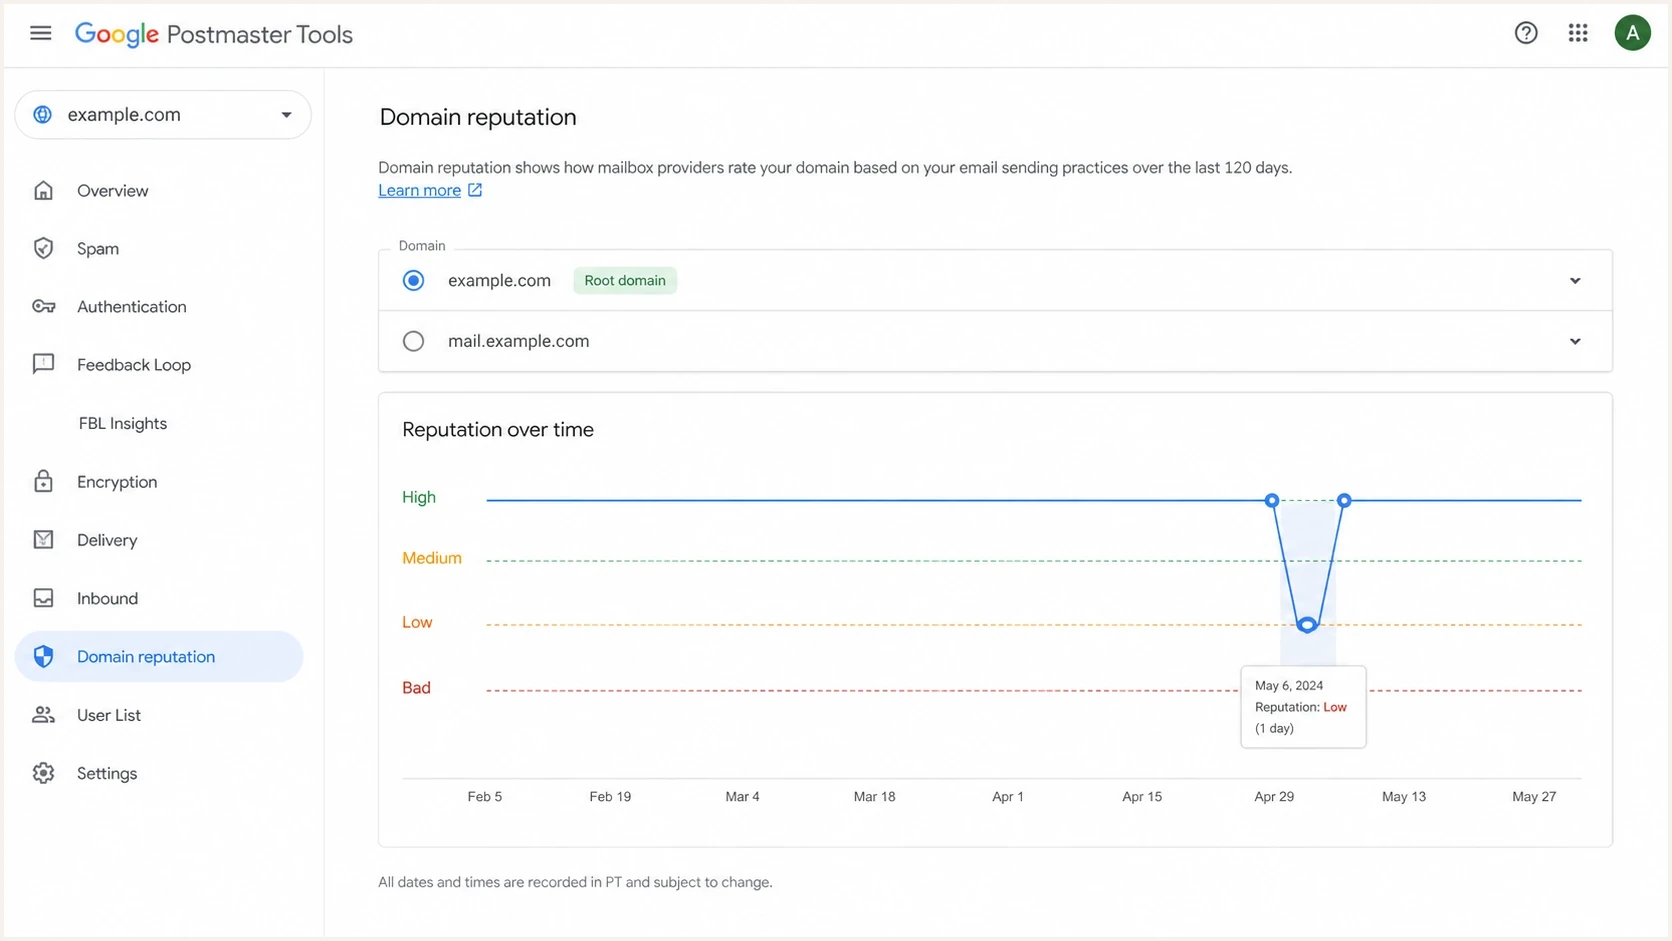Click the User List people icon

[x=43, y=715]
